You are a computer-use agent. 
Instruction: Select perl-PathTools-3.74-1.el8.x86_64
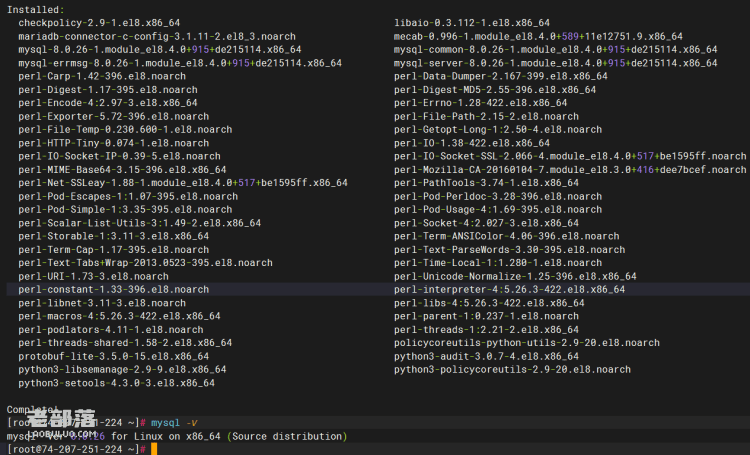(x=486, y=183)
